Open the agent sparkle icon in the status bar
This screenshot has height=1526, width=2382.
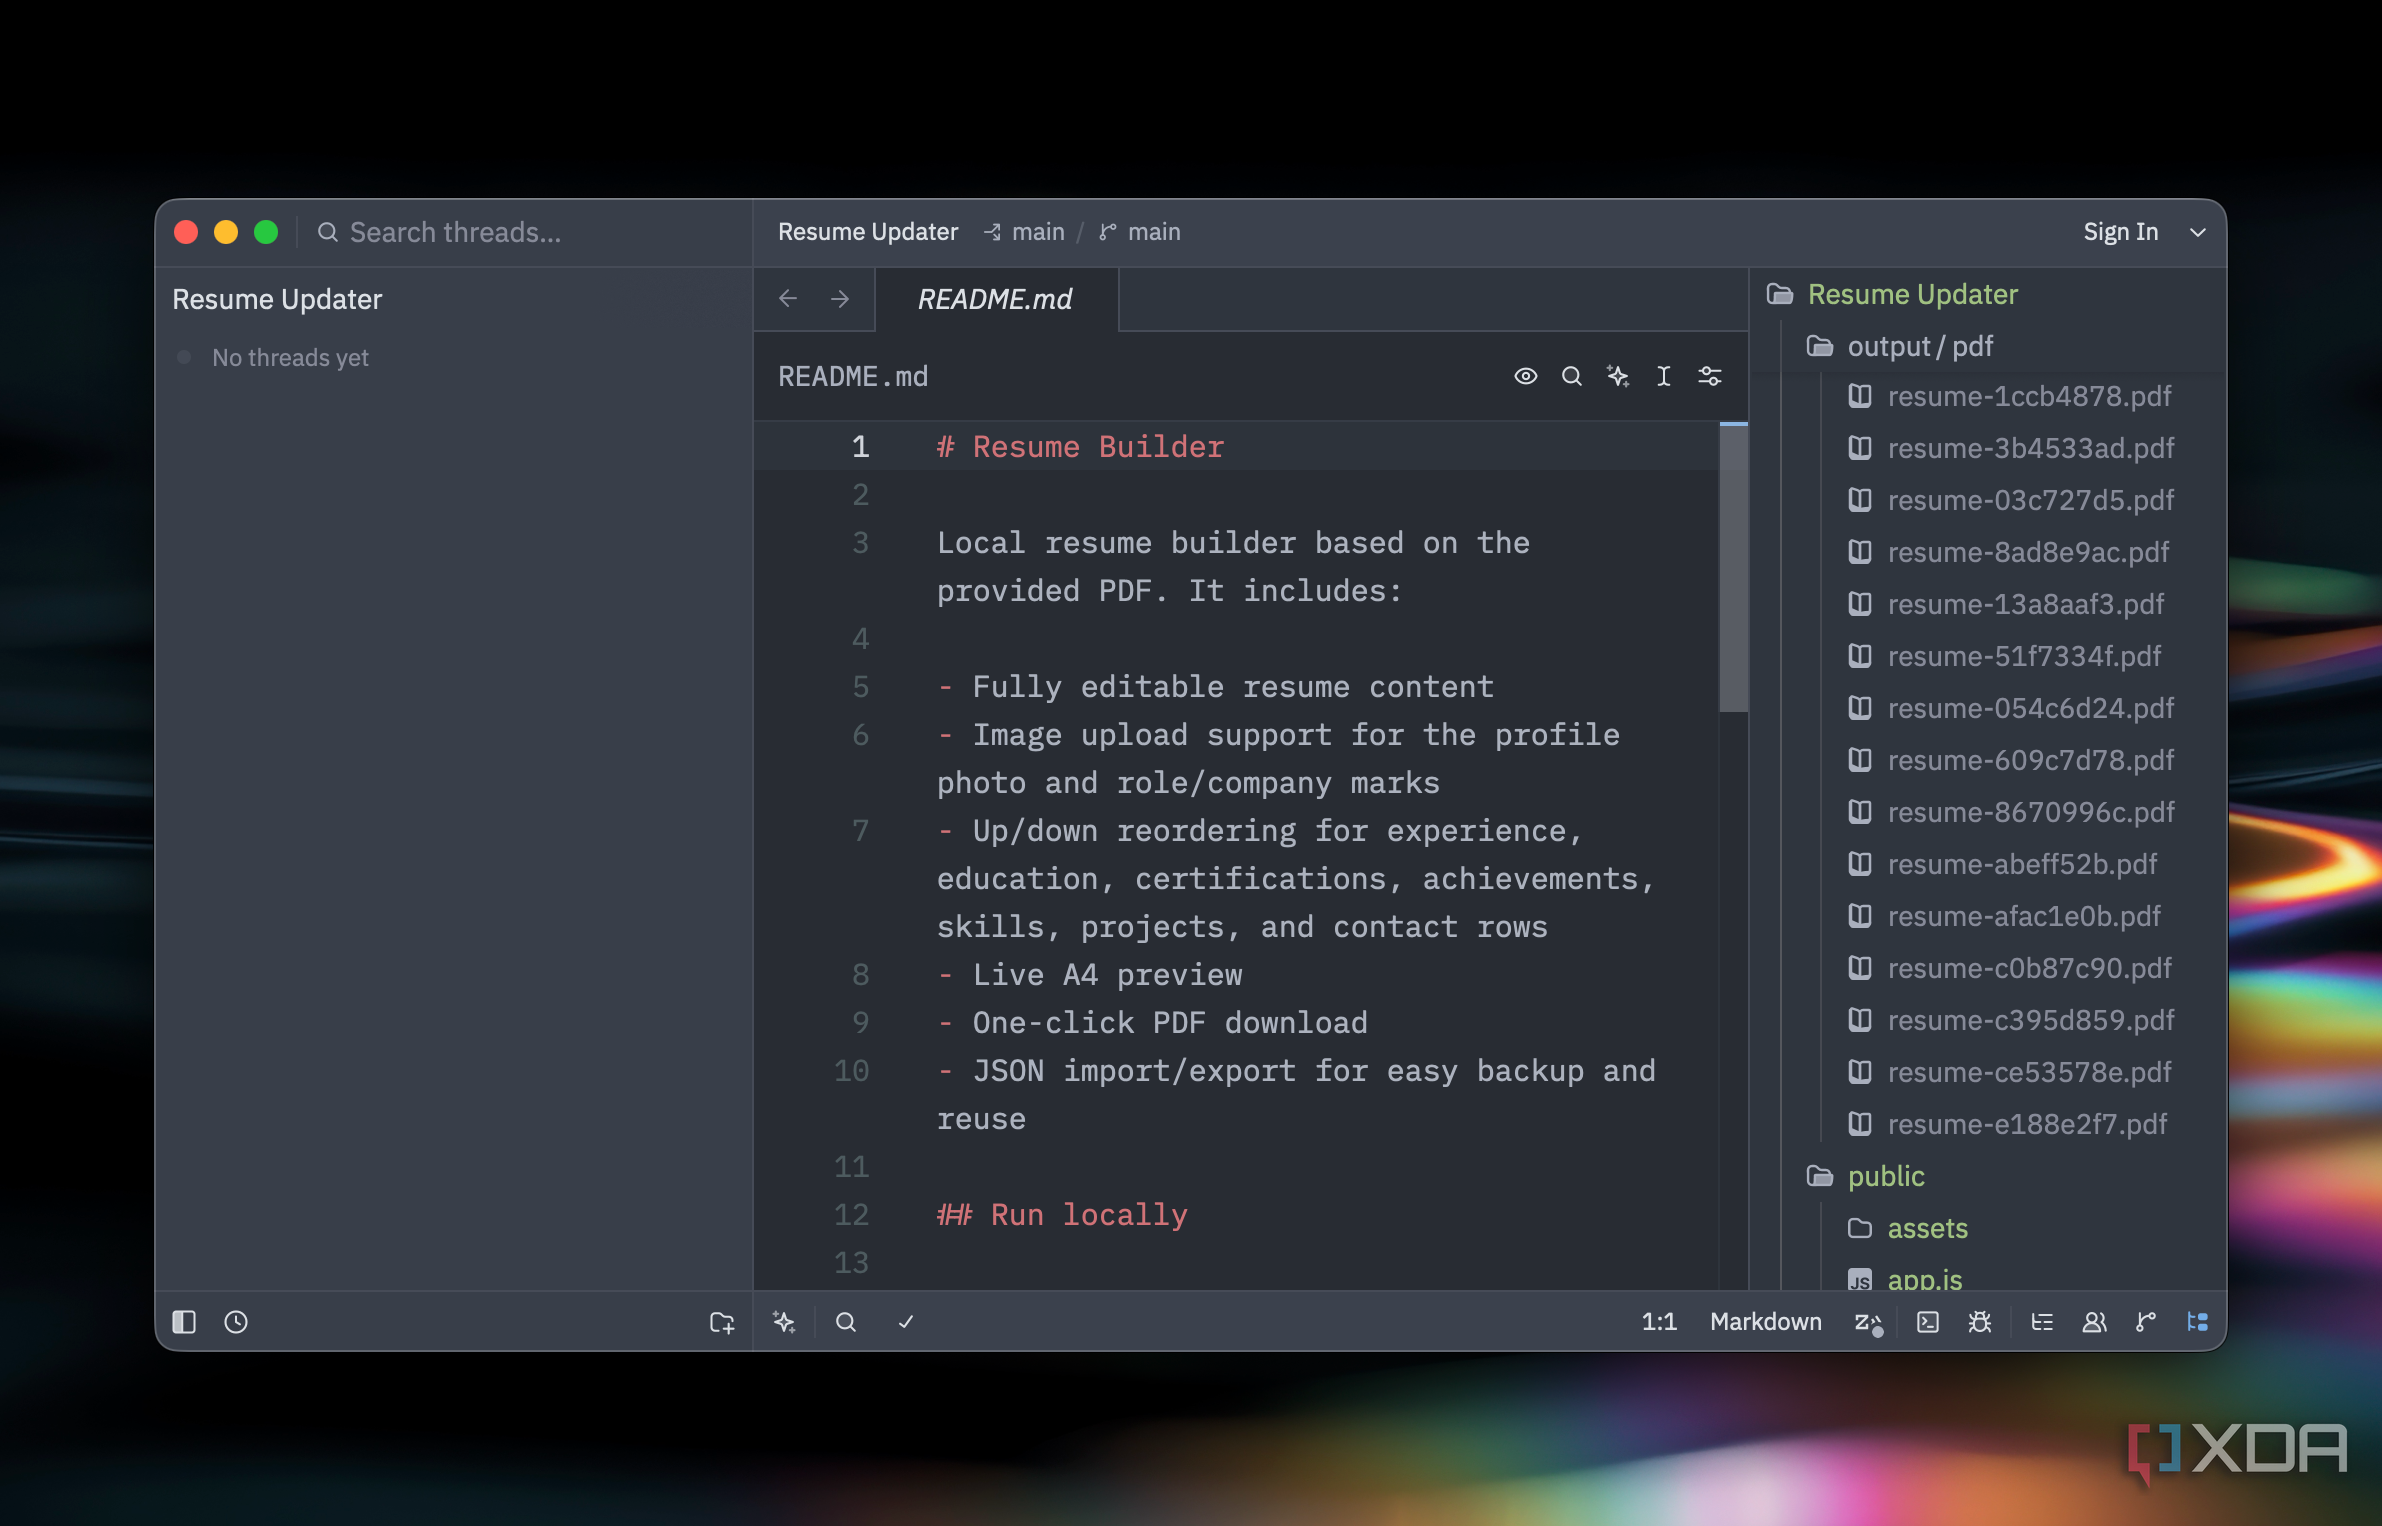pos(784,1322)
